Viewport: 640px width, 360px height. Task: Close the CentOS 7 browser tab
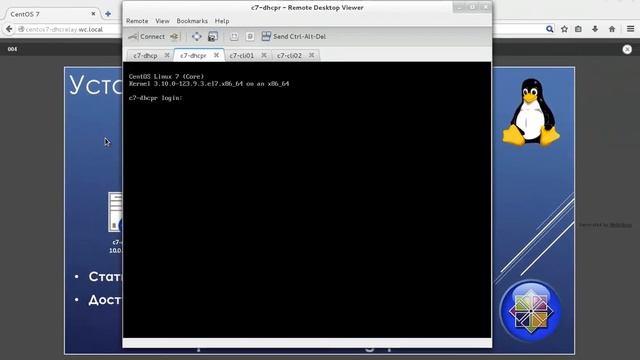(x=93, y=13)
